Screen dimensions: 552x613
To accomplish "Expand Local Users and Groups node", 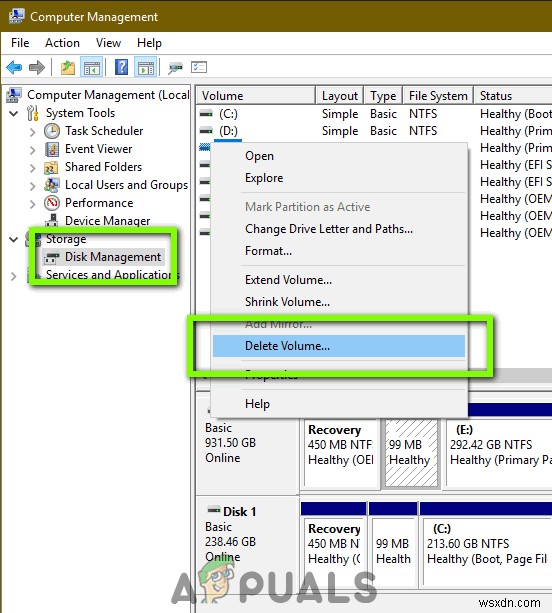I will click(32, 186).
